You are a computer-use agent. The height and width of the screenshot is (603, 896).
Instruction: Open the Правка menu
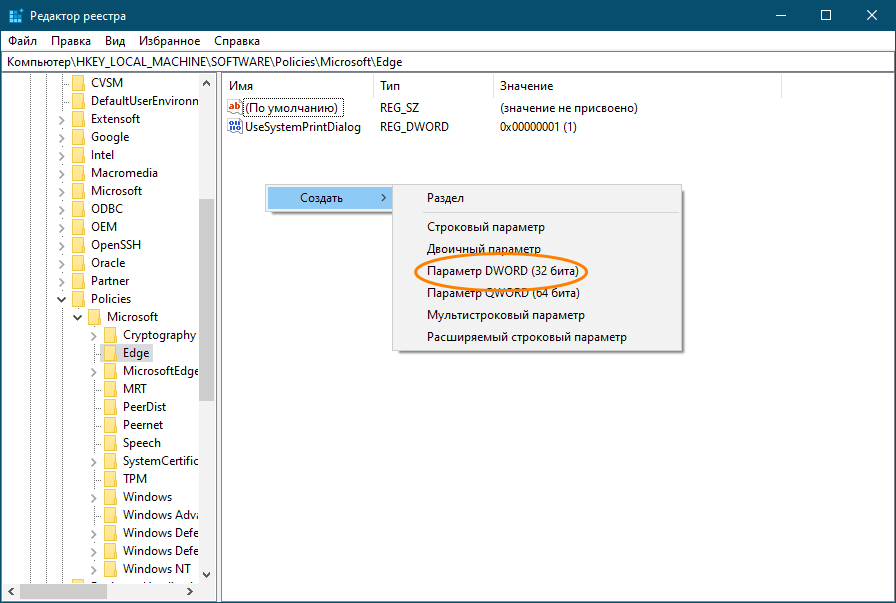[71, 41]
